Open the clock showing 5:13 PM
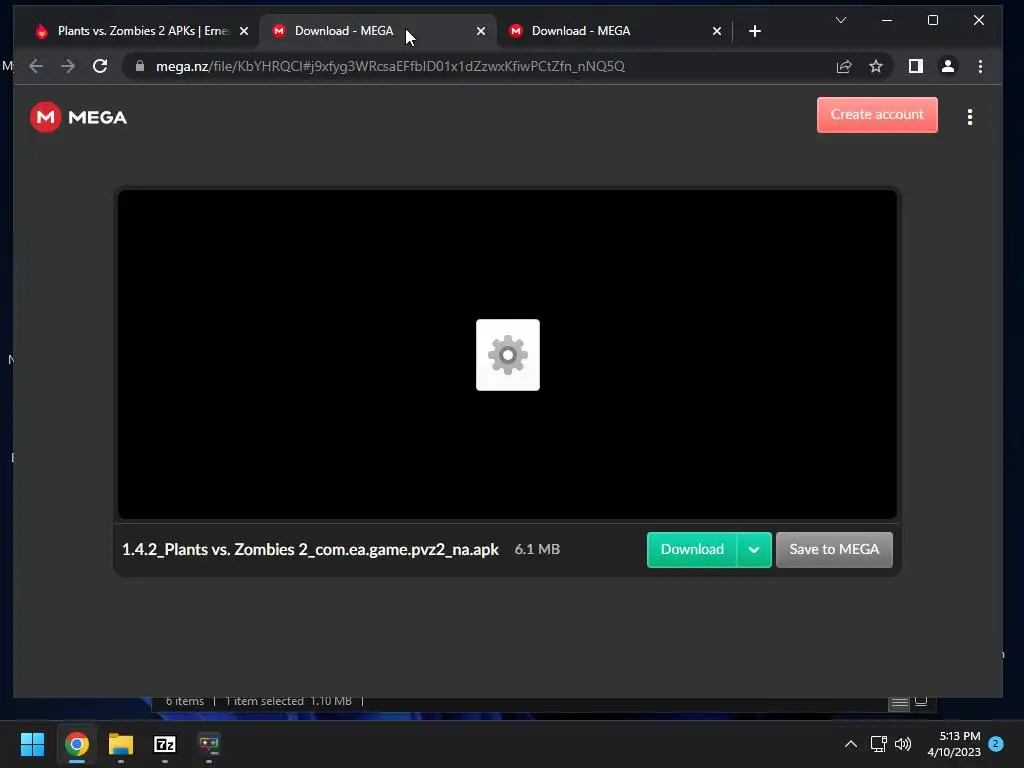Screen dimensions: 1024x768 953,744
